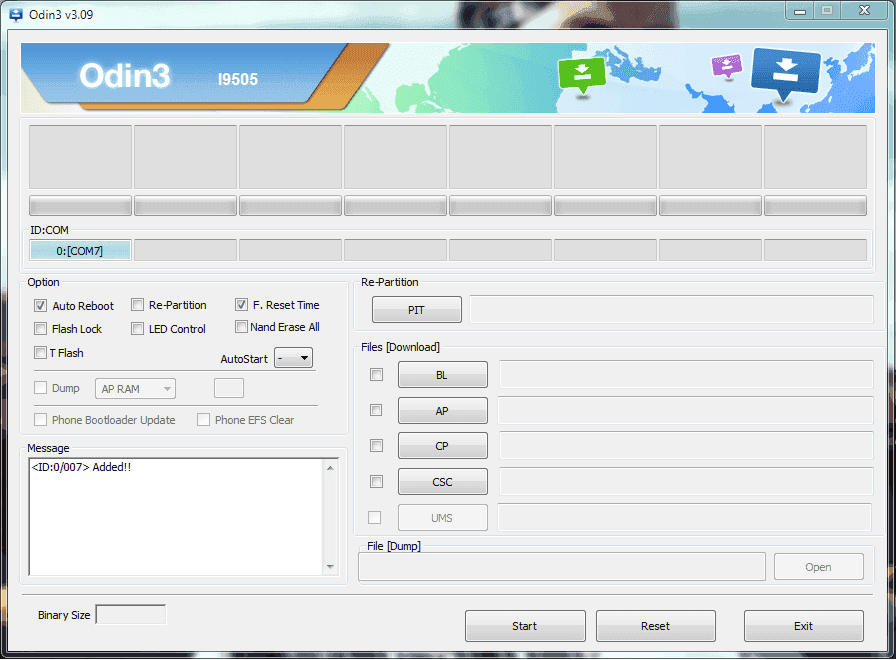Toggle the Auto Reboot checkbox

coord(40,306)
